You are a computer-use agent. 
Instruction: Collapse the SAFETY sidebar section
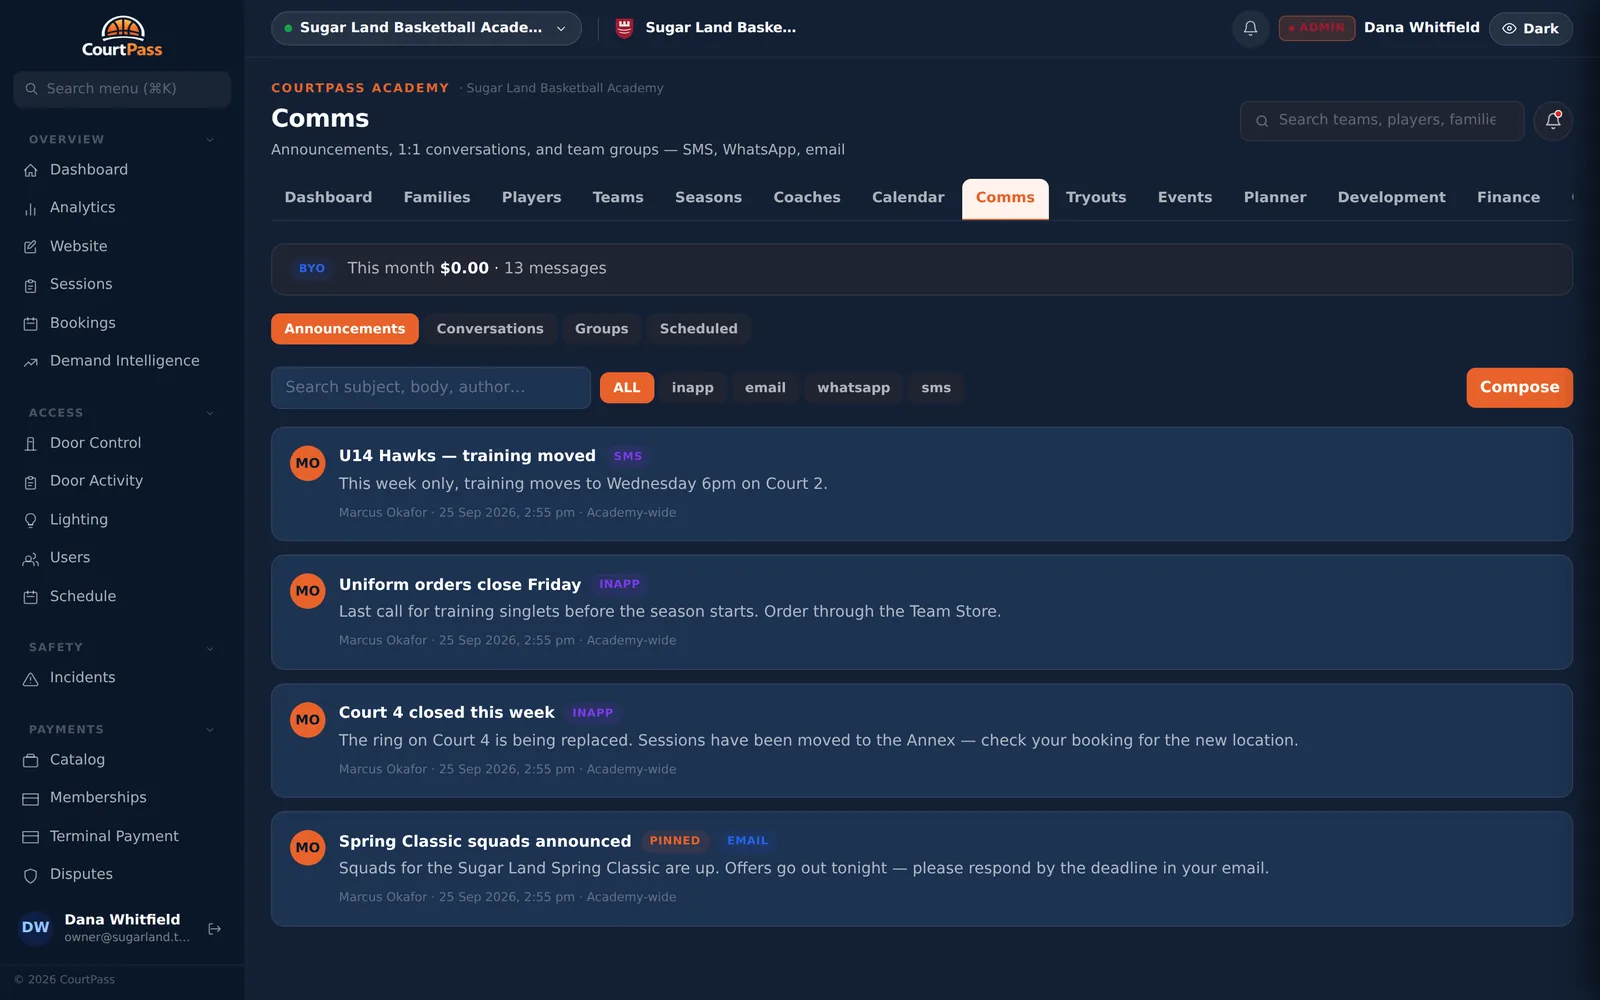tap(210, 648)
